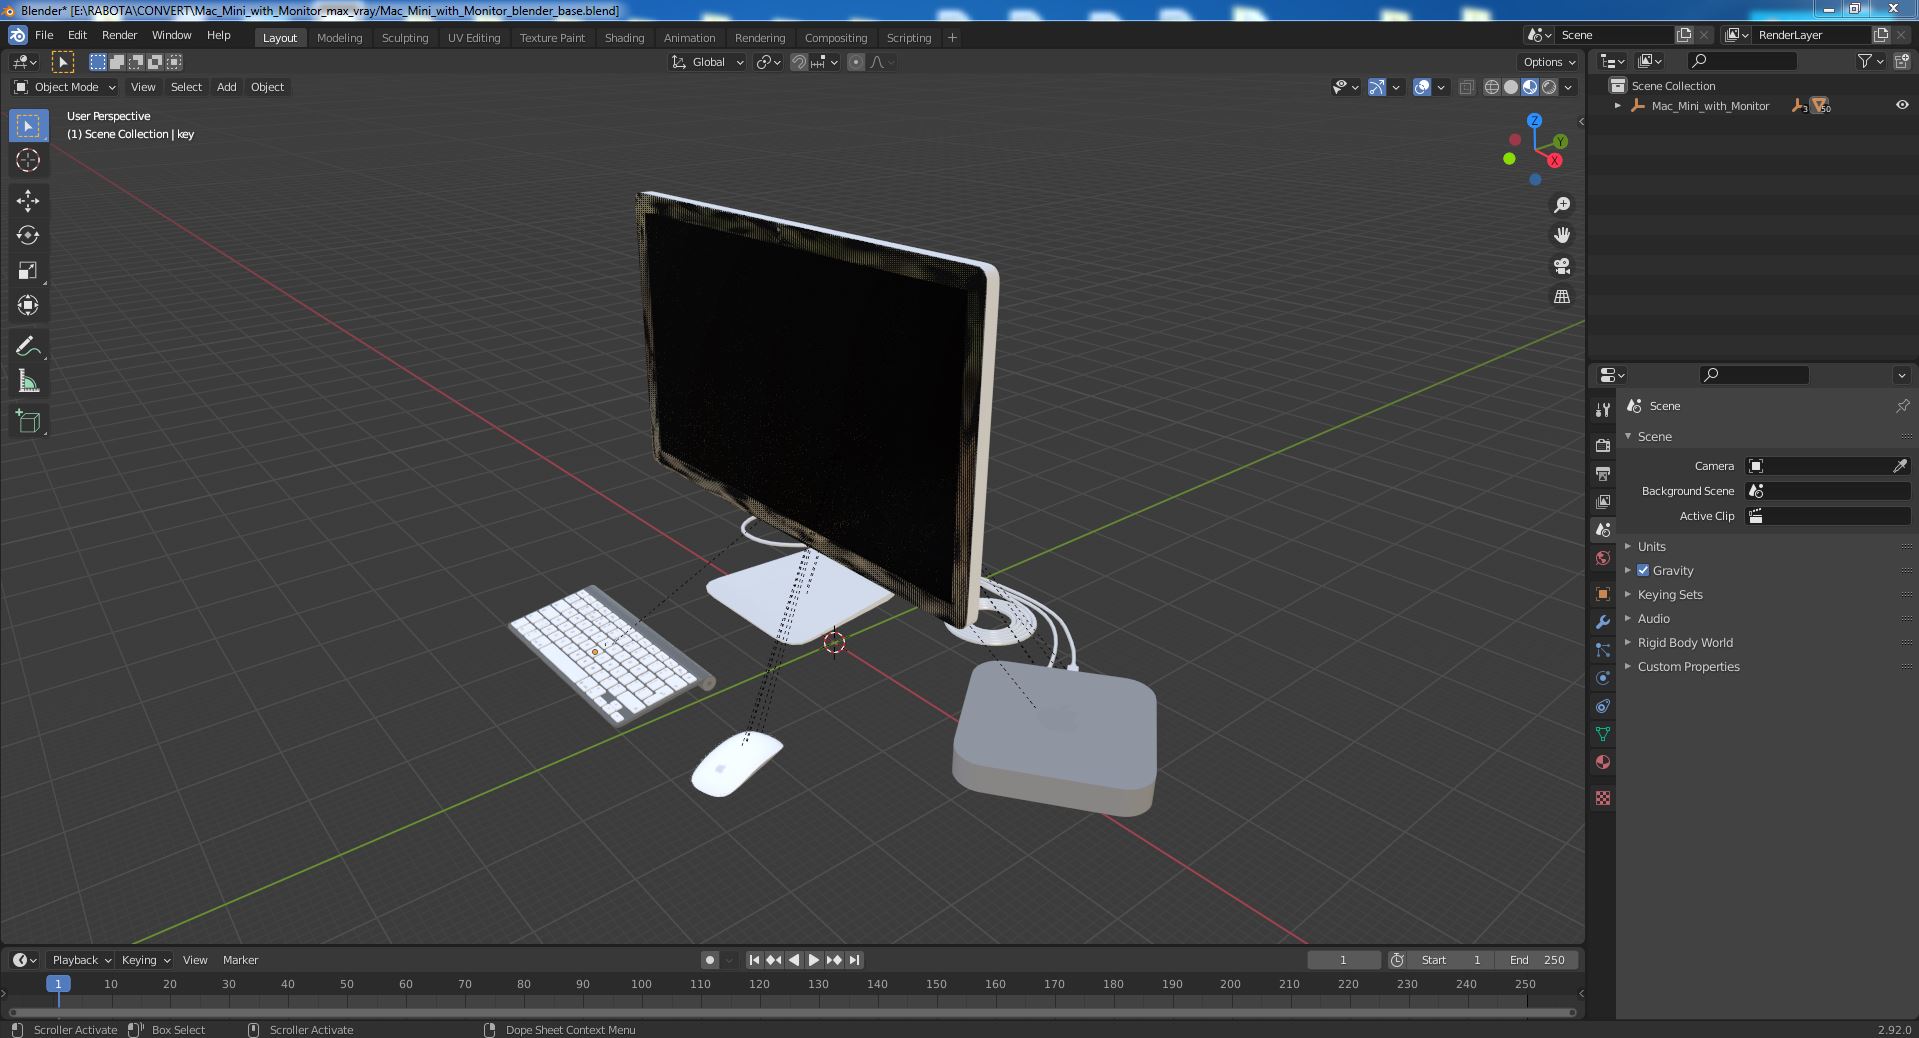
Task: Open the File menu
Action: (44, 35)
